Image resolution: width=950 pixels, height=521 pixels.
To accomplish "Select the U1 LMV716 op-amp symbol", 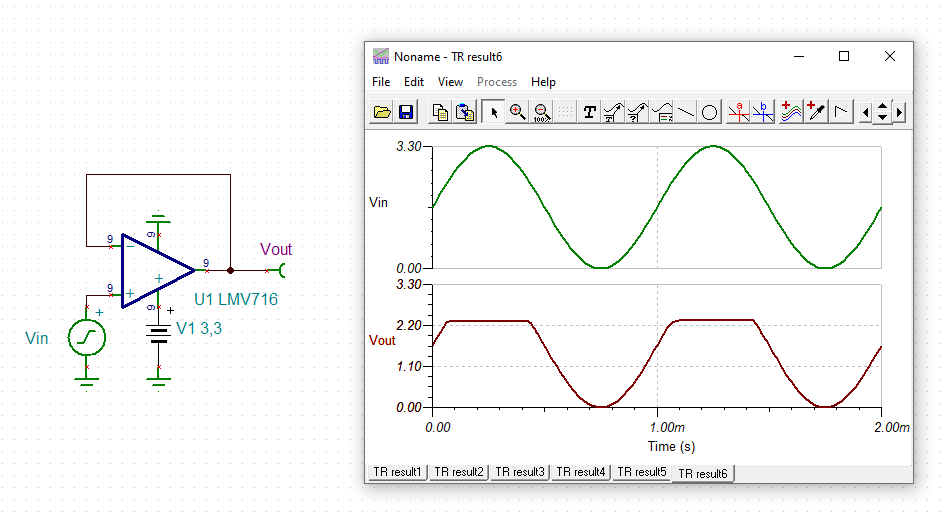I will pyautogui.click(x=157, y=271).
